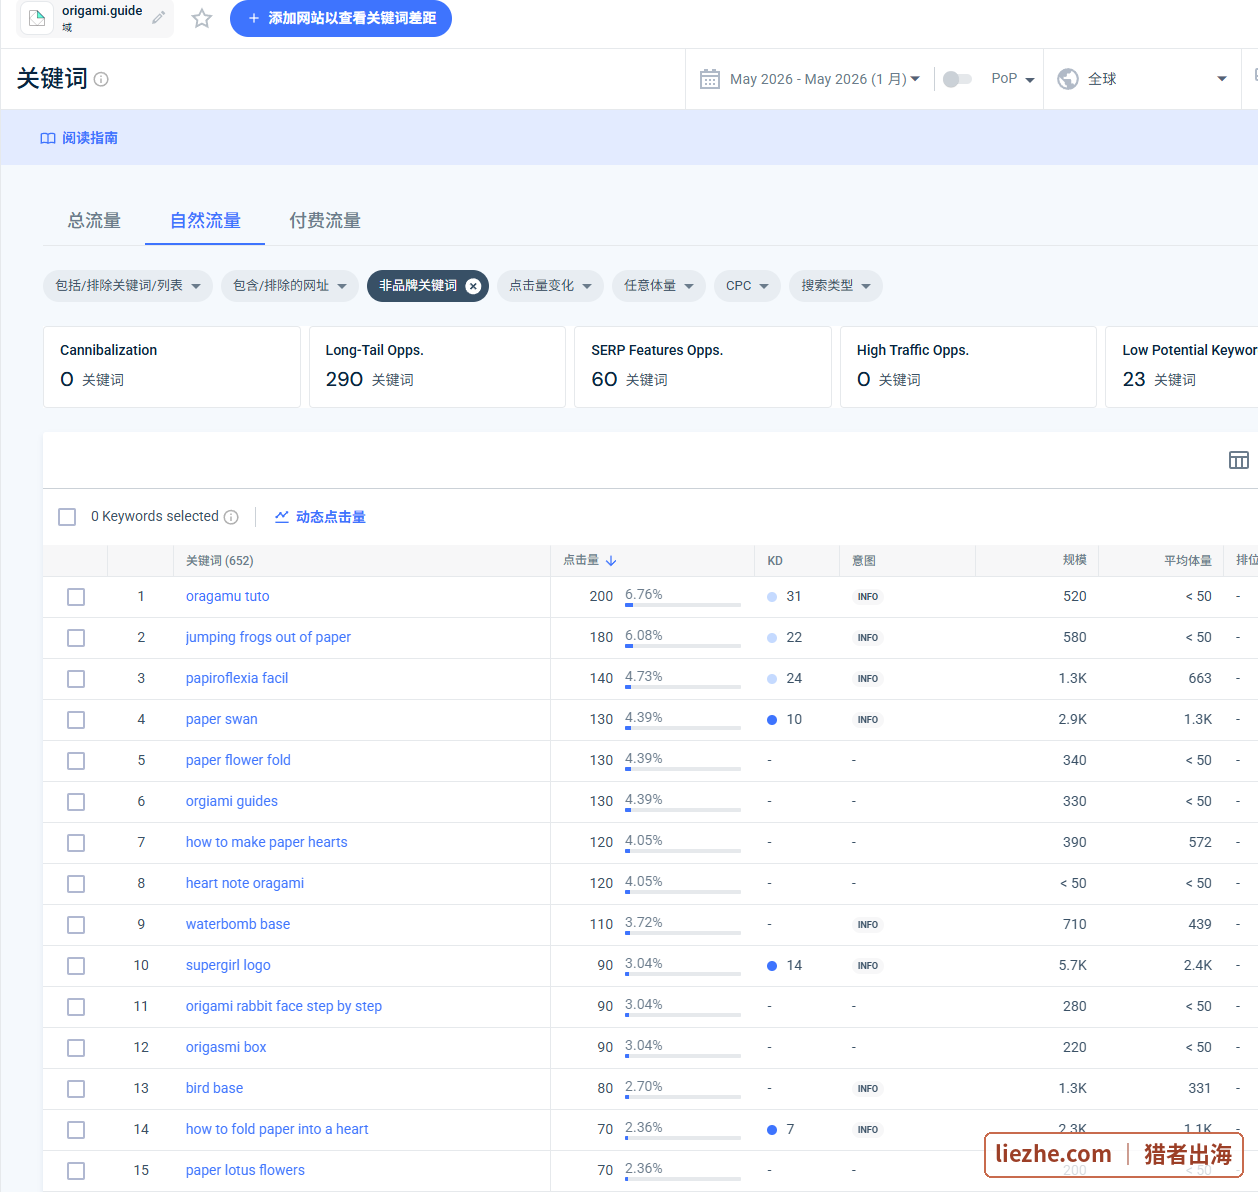
Task: Open the 阅读指南 link
Action: point(79,138)
